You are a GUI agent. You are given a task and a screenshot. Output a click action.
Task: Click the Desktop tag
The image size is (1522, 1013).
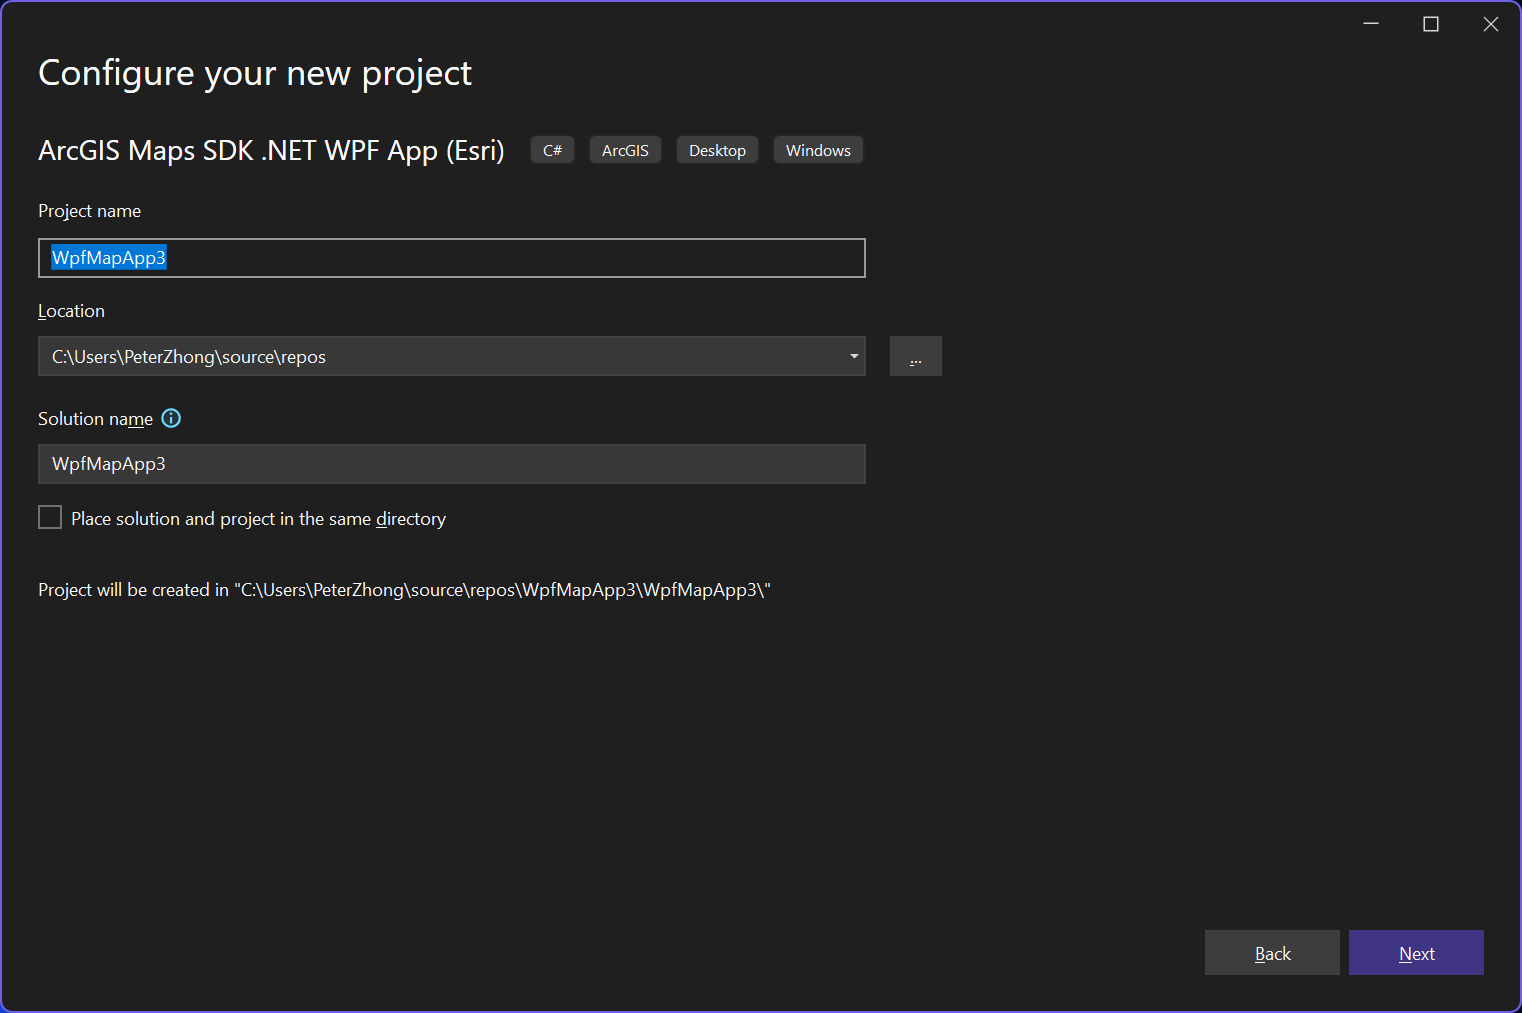click(x=717, y=150)
